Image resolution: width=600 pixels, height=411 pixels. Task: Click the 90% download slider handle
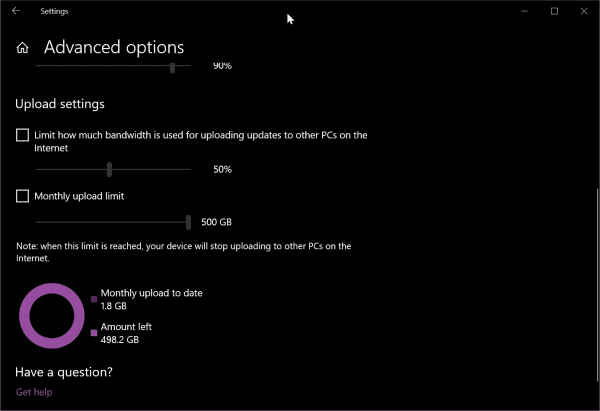coord(173,67)
